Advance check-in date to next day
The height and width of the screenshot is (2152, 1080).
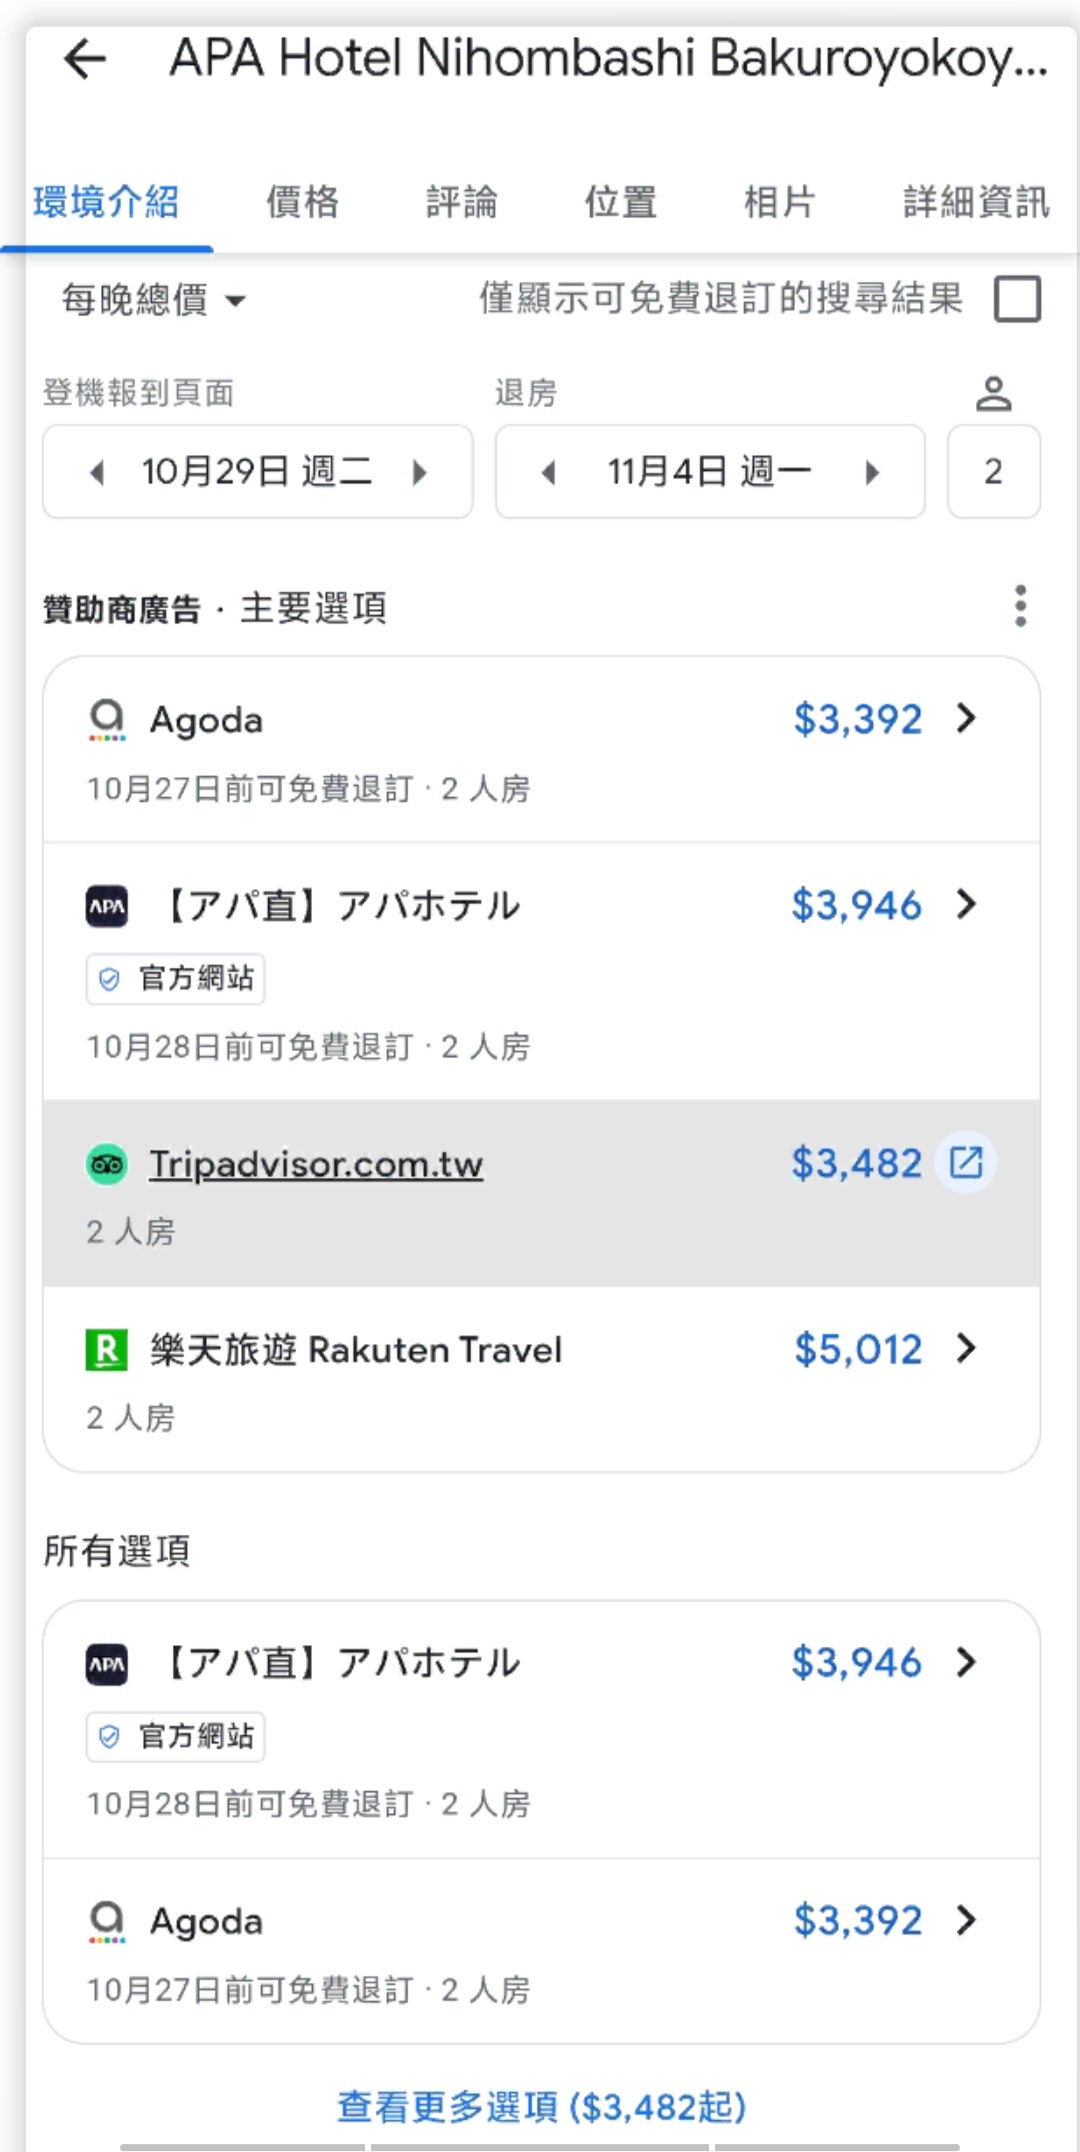click(x=420, y=472)
